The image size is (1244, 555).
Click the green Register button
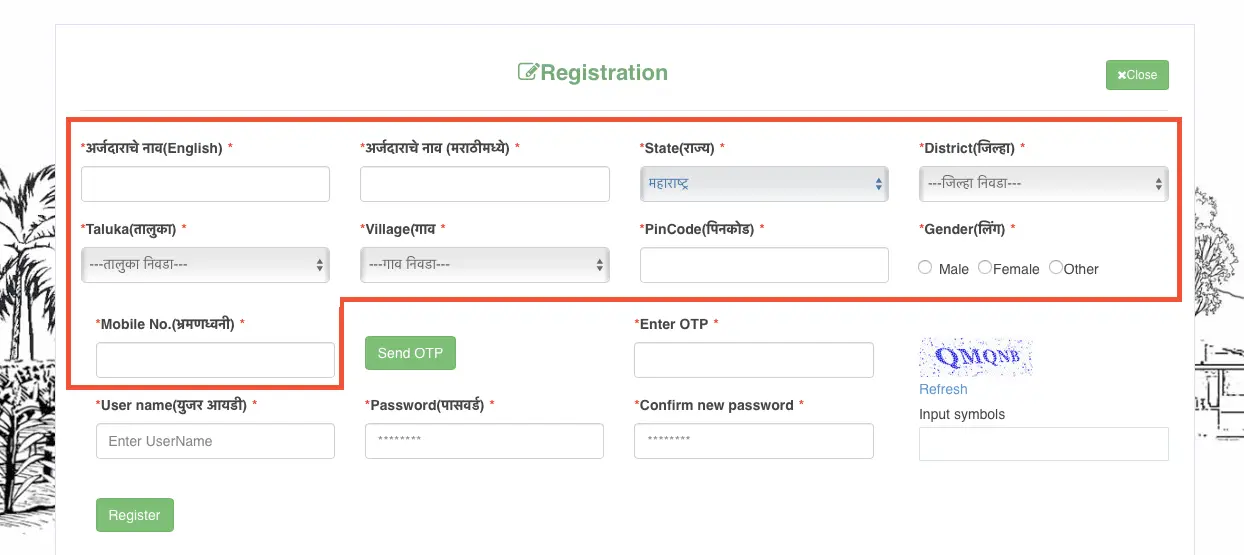(x=135, y=515)
